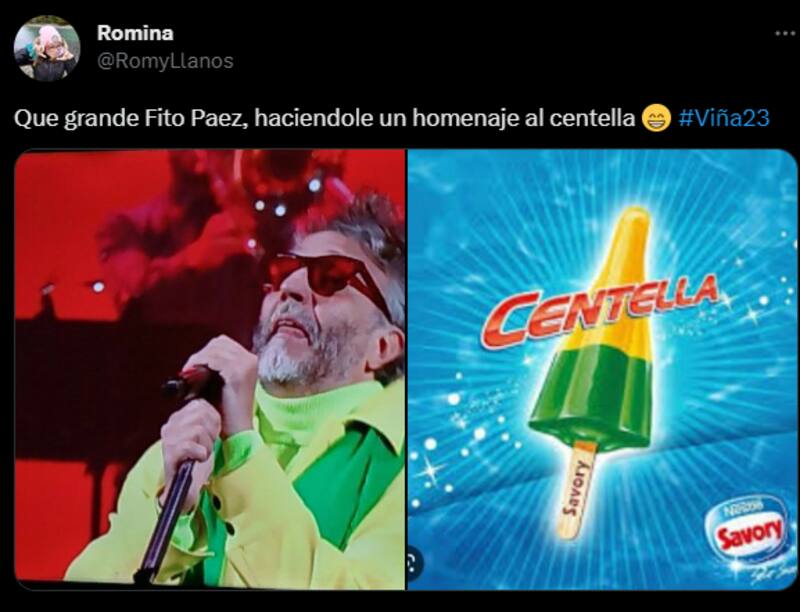Click the round lens icon on the Centella image
The height and width of the screenshot is (612, 800).
414,563
